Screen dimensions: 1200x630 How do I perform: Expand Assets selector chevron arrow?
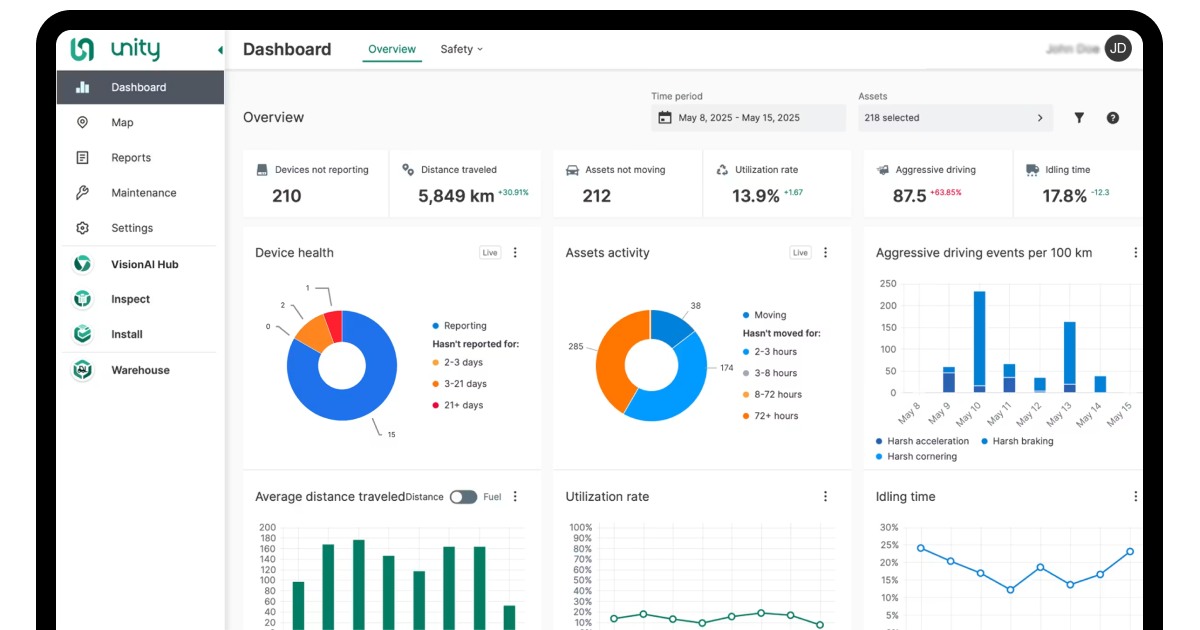pos(1040,118)
